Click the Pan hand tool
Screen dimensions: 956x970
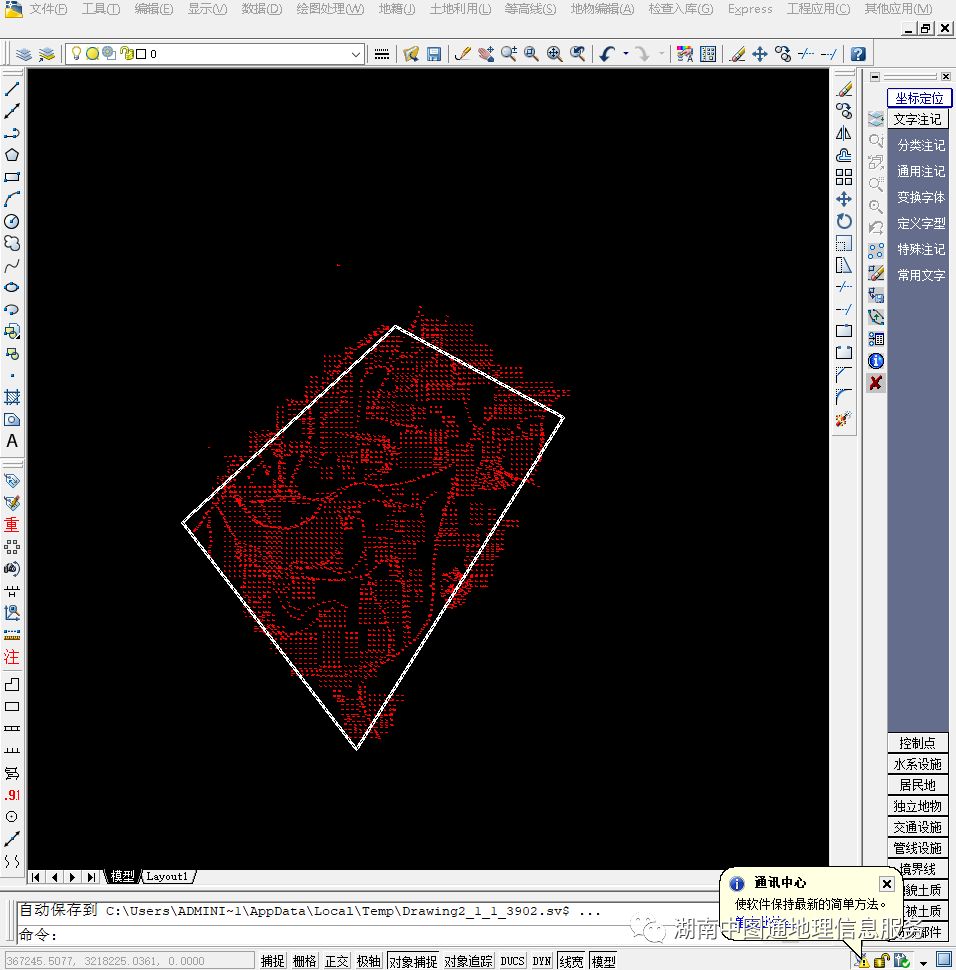point(486,54)
